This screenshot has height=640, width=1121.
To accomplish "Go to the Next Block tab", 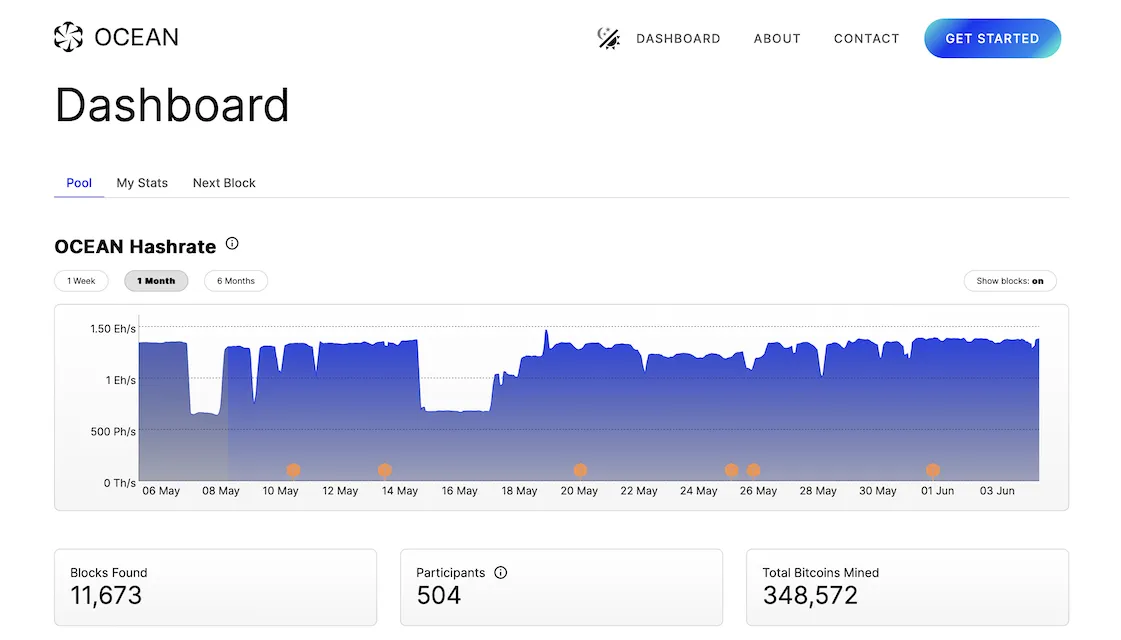I will click(x=224, y=183).
